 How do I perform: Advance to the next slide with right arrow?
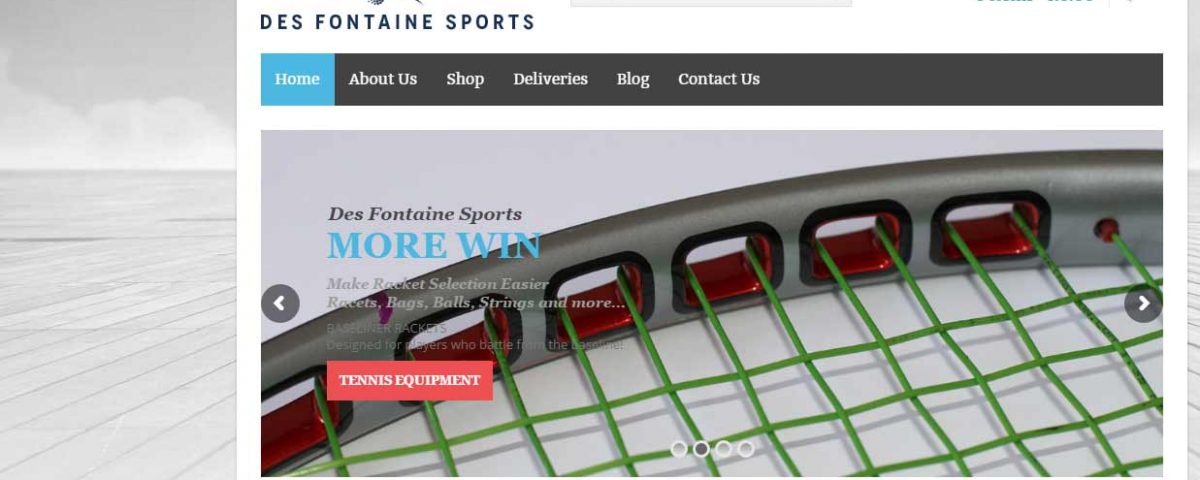(x=1143, y=303)
